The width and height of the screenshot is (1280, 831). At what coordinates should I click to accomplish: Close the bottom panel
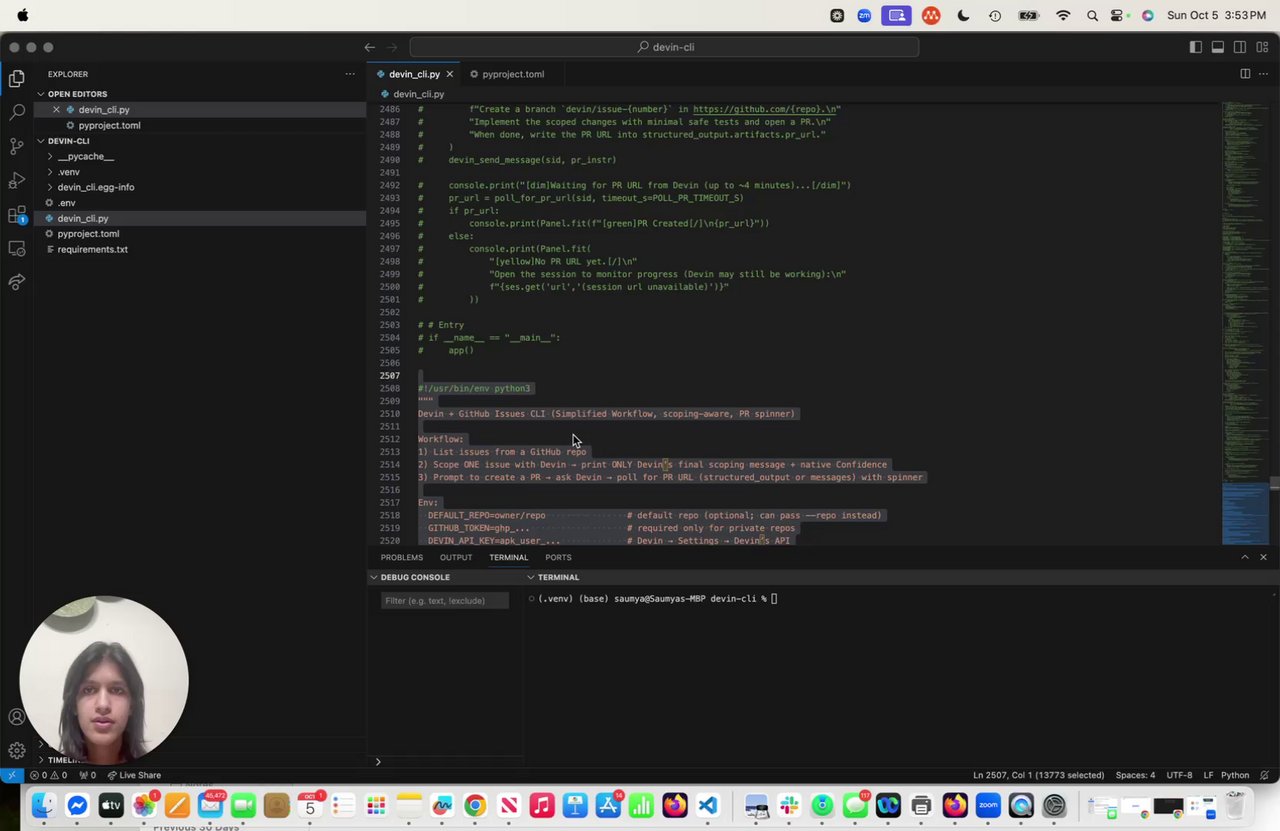tap(1263, 557)
